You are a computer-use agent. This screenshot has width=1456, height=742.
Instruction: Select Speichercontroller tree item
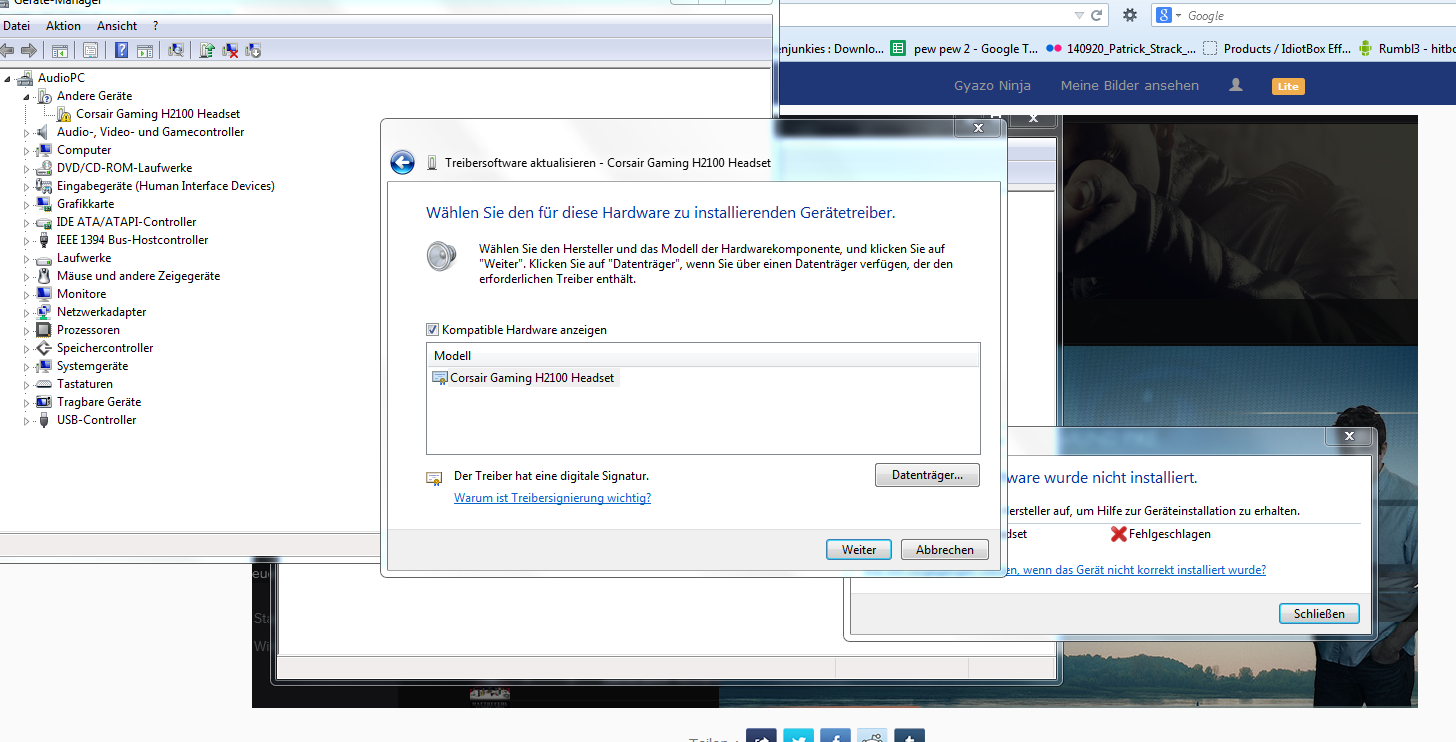tap(105, 348)
